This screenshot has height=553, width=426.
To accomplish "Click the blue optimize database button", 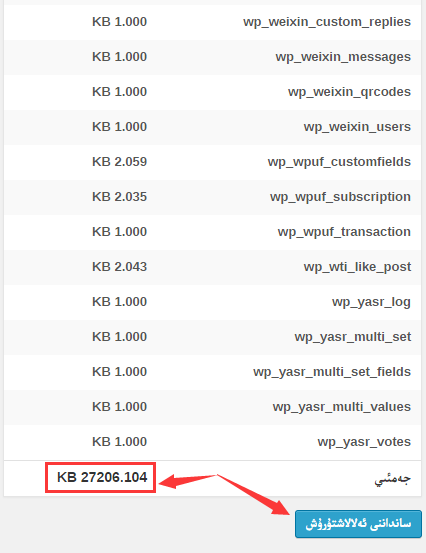I will pos(358,524).
